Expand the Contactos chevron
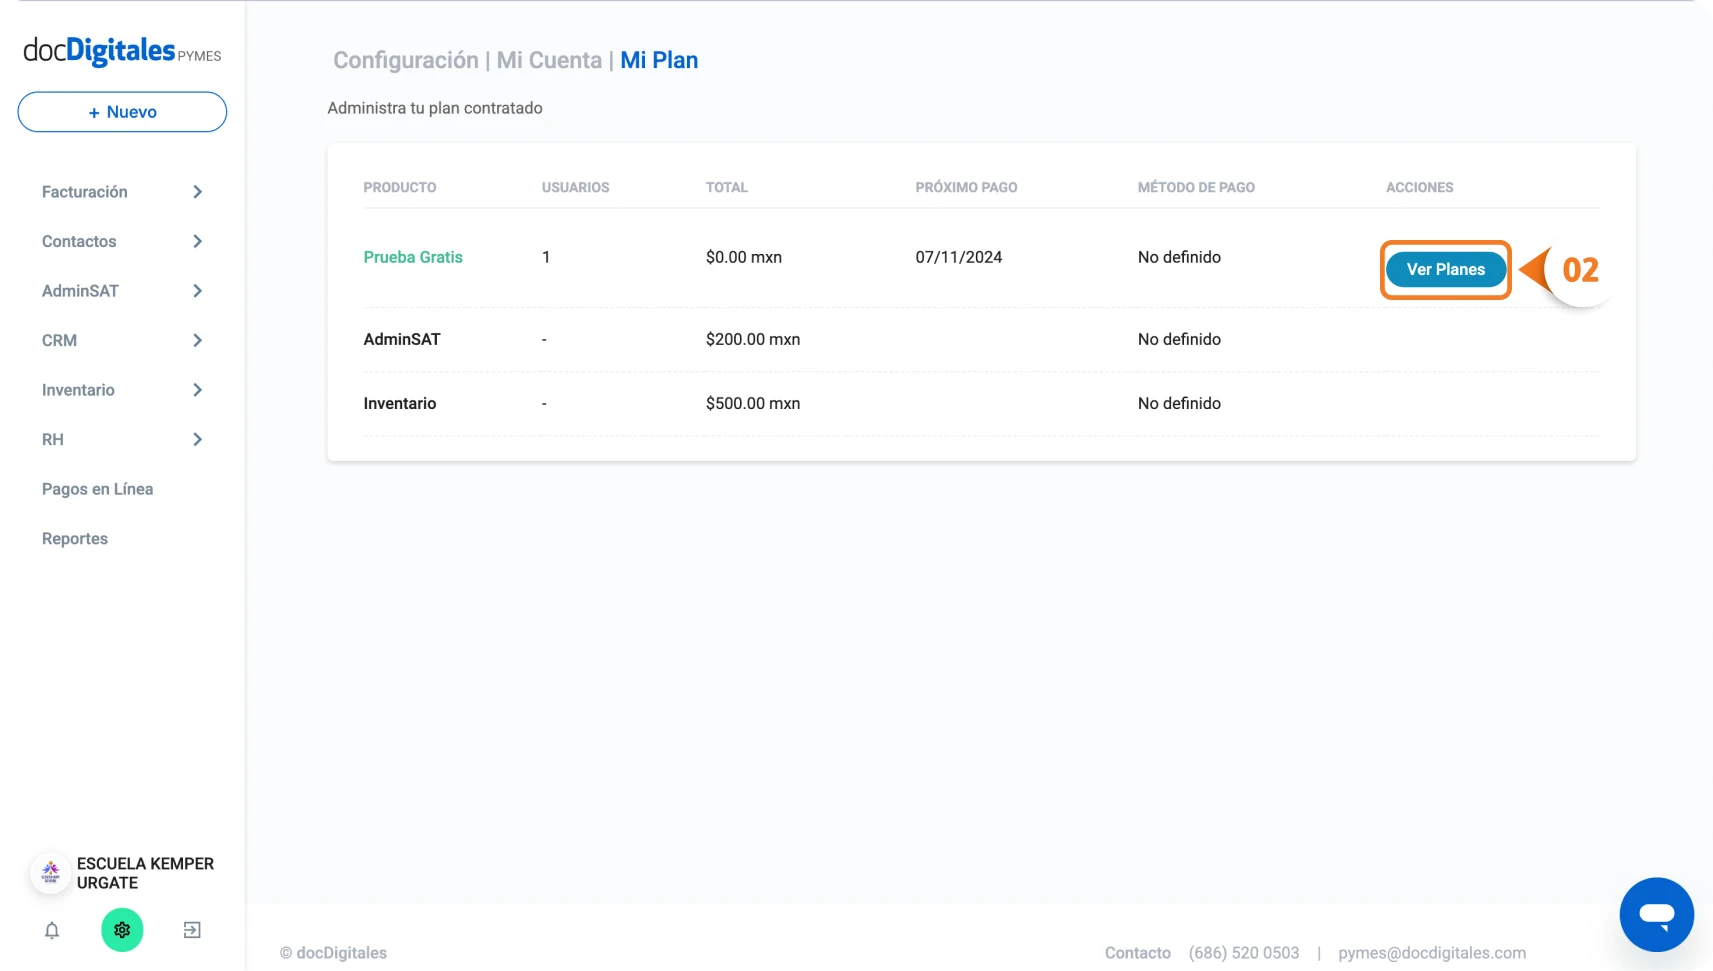The height and width of the screenshot is (971, 1713). 198,241
